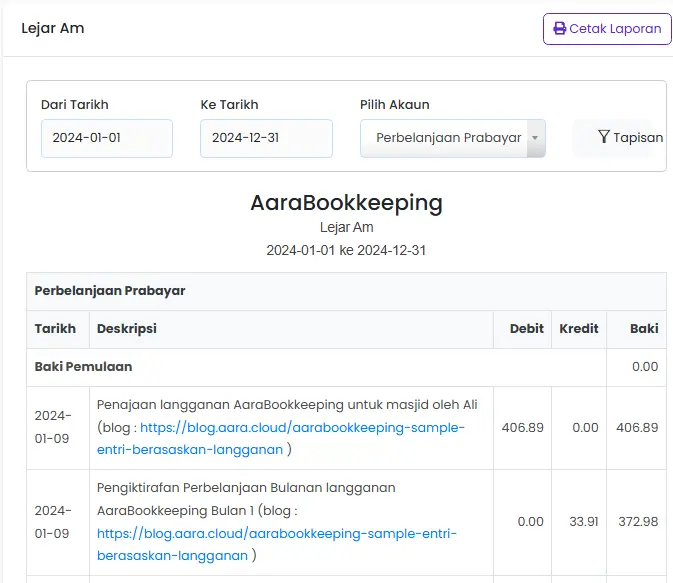
Task: Click the Cetak Laporan print button
Action: 607,29
